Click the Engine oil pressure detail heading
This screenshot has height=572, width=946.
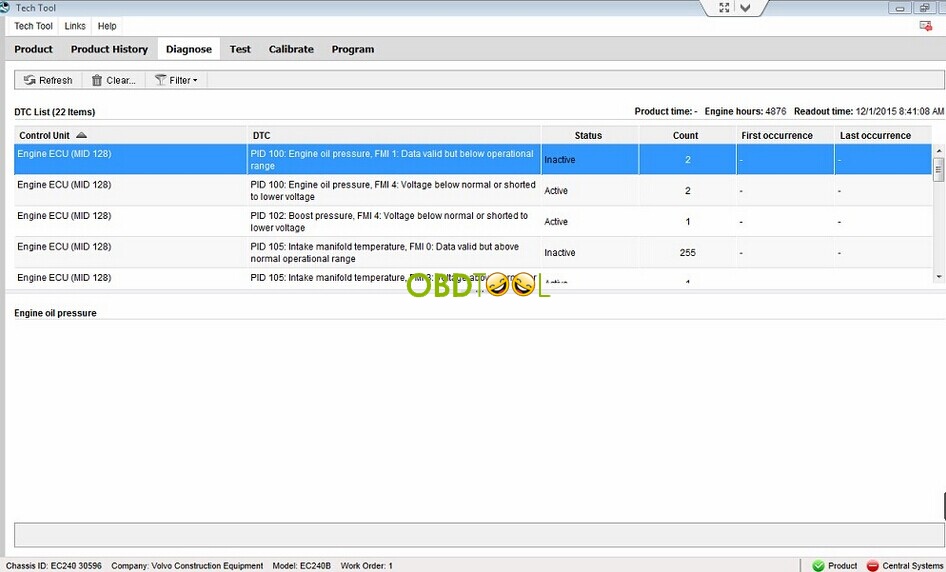[x=56, y=313]
